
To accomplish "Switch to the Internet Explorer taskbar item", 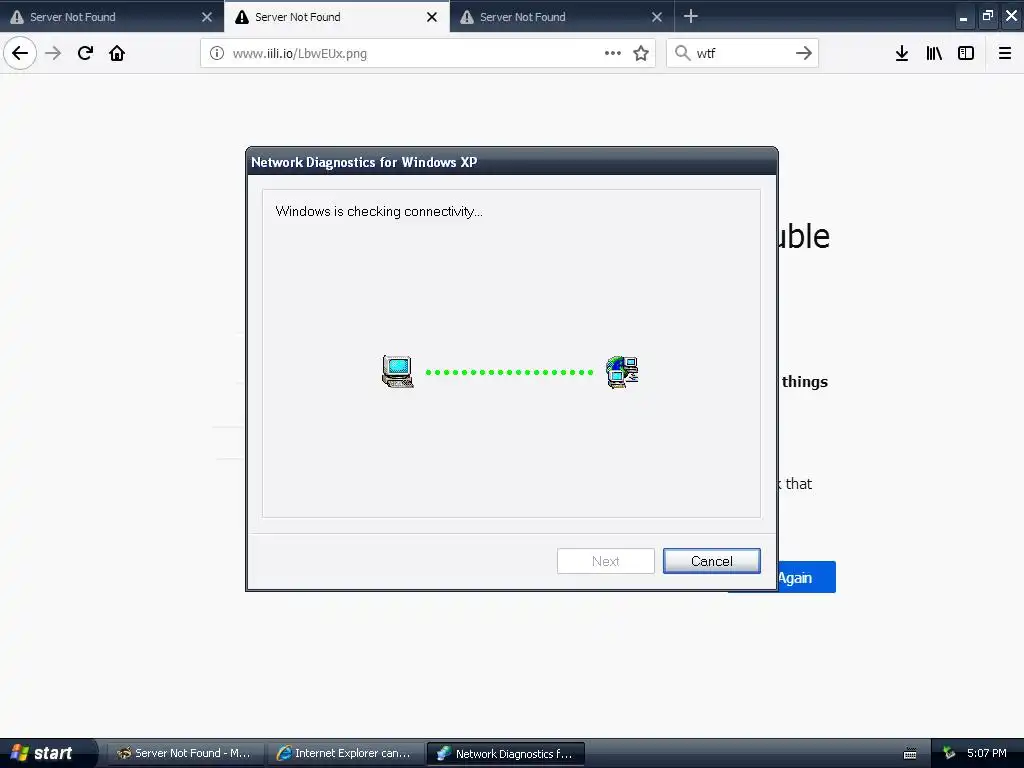I will (345, 753).
